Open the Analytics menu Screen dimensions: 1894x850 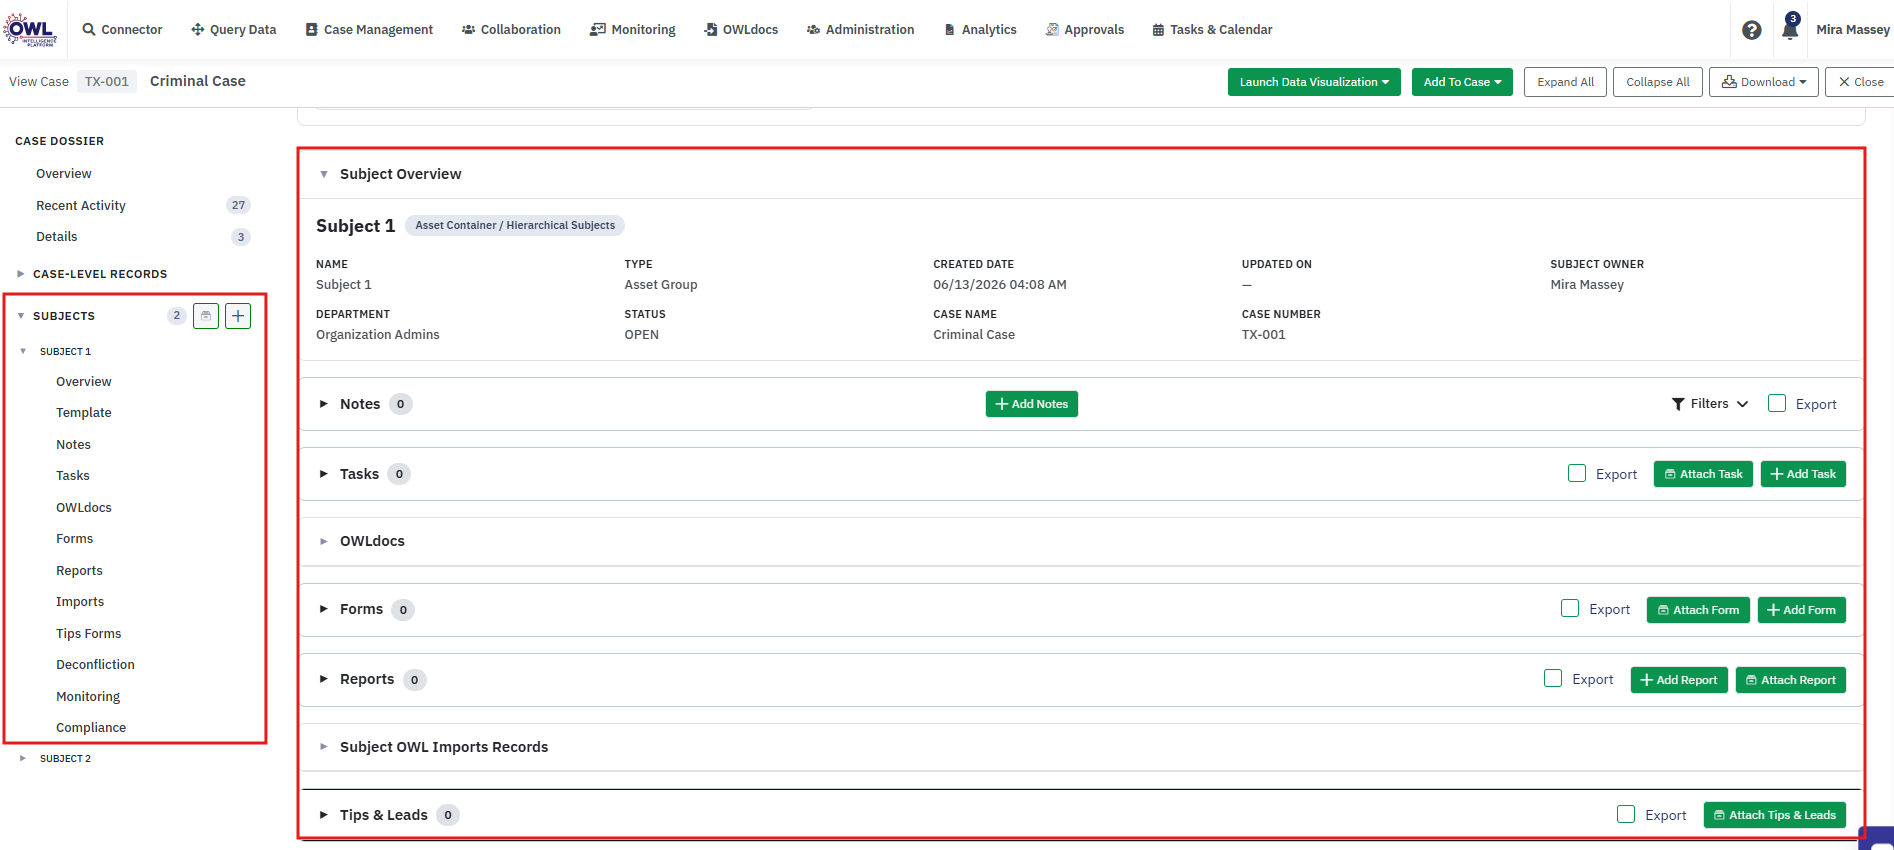click(980, 30)
